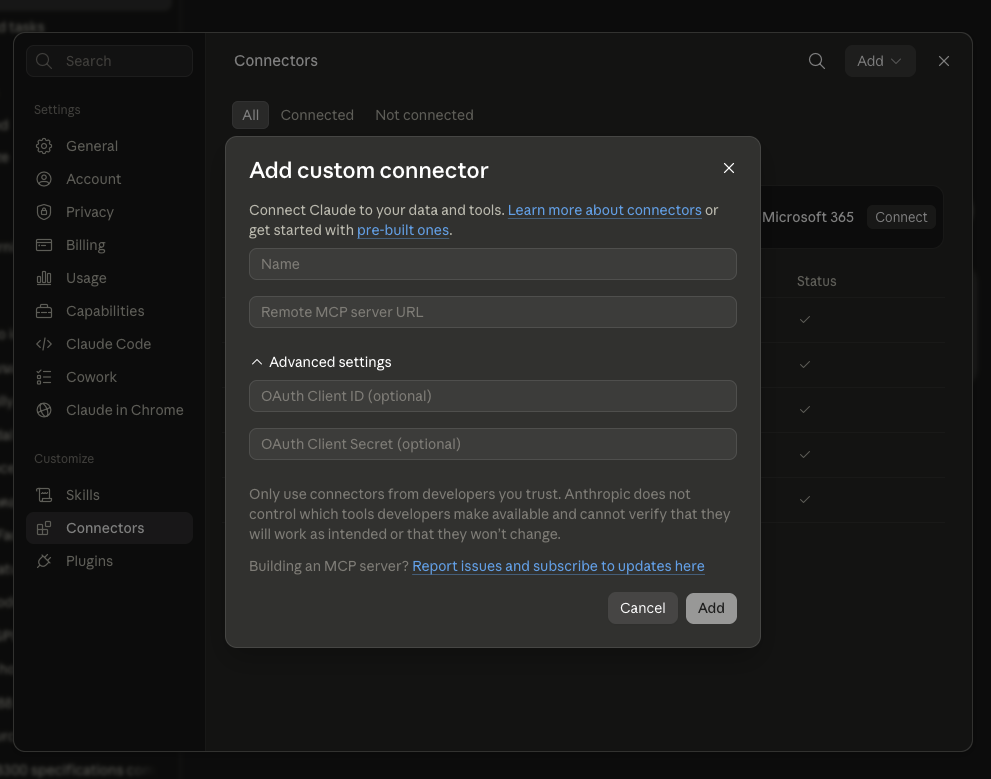Screen dimensions: 991x779
Task: Click the Microsoft 365 label
Action: tap(808, 217)
